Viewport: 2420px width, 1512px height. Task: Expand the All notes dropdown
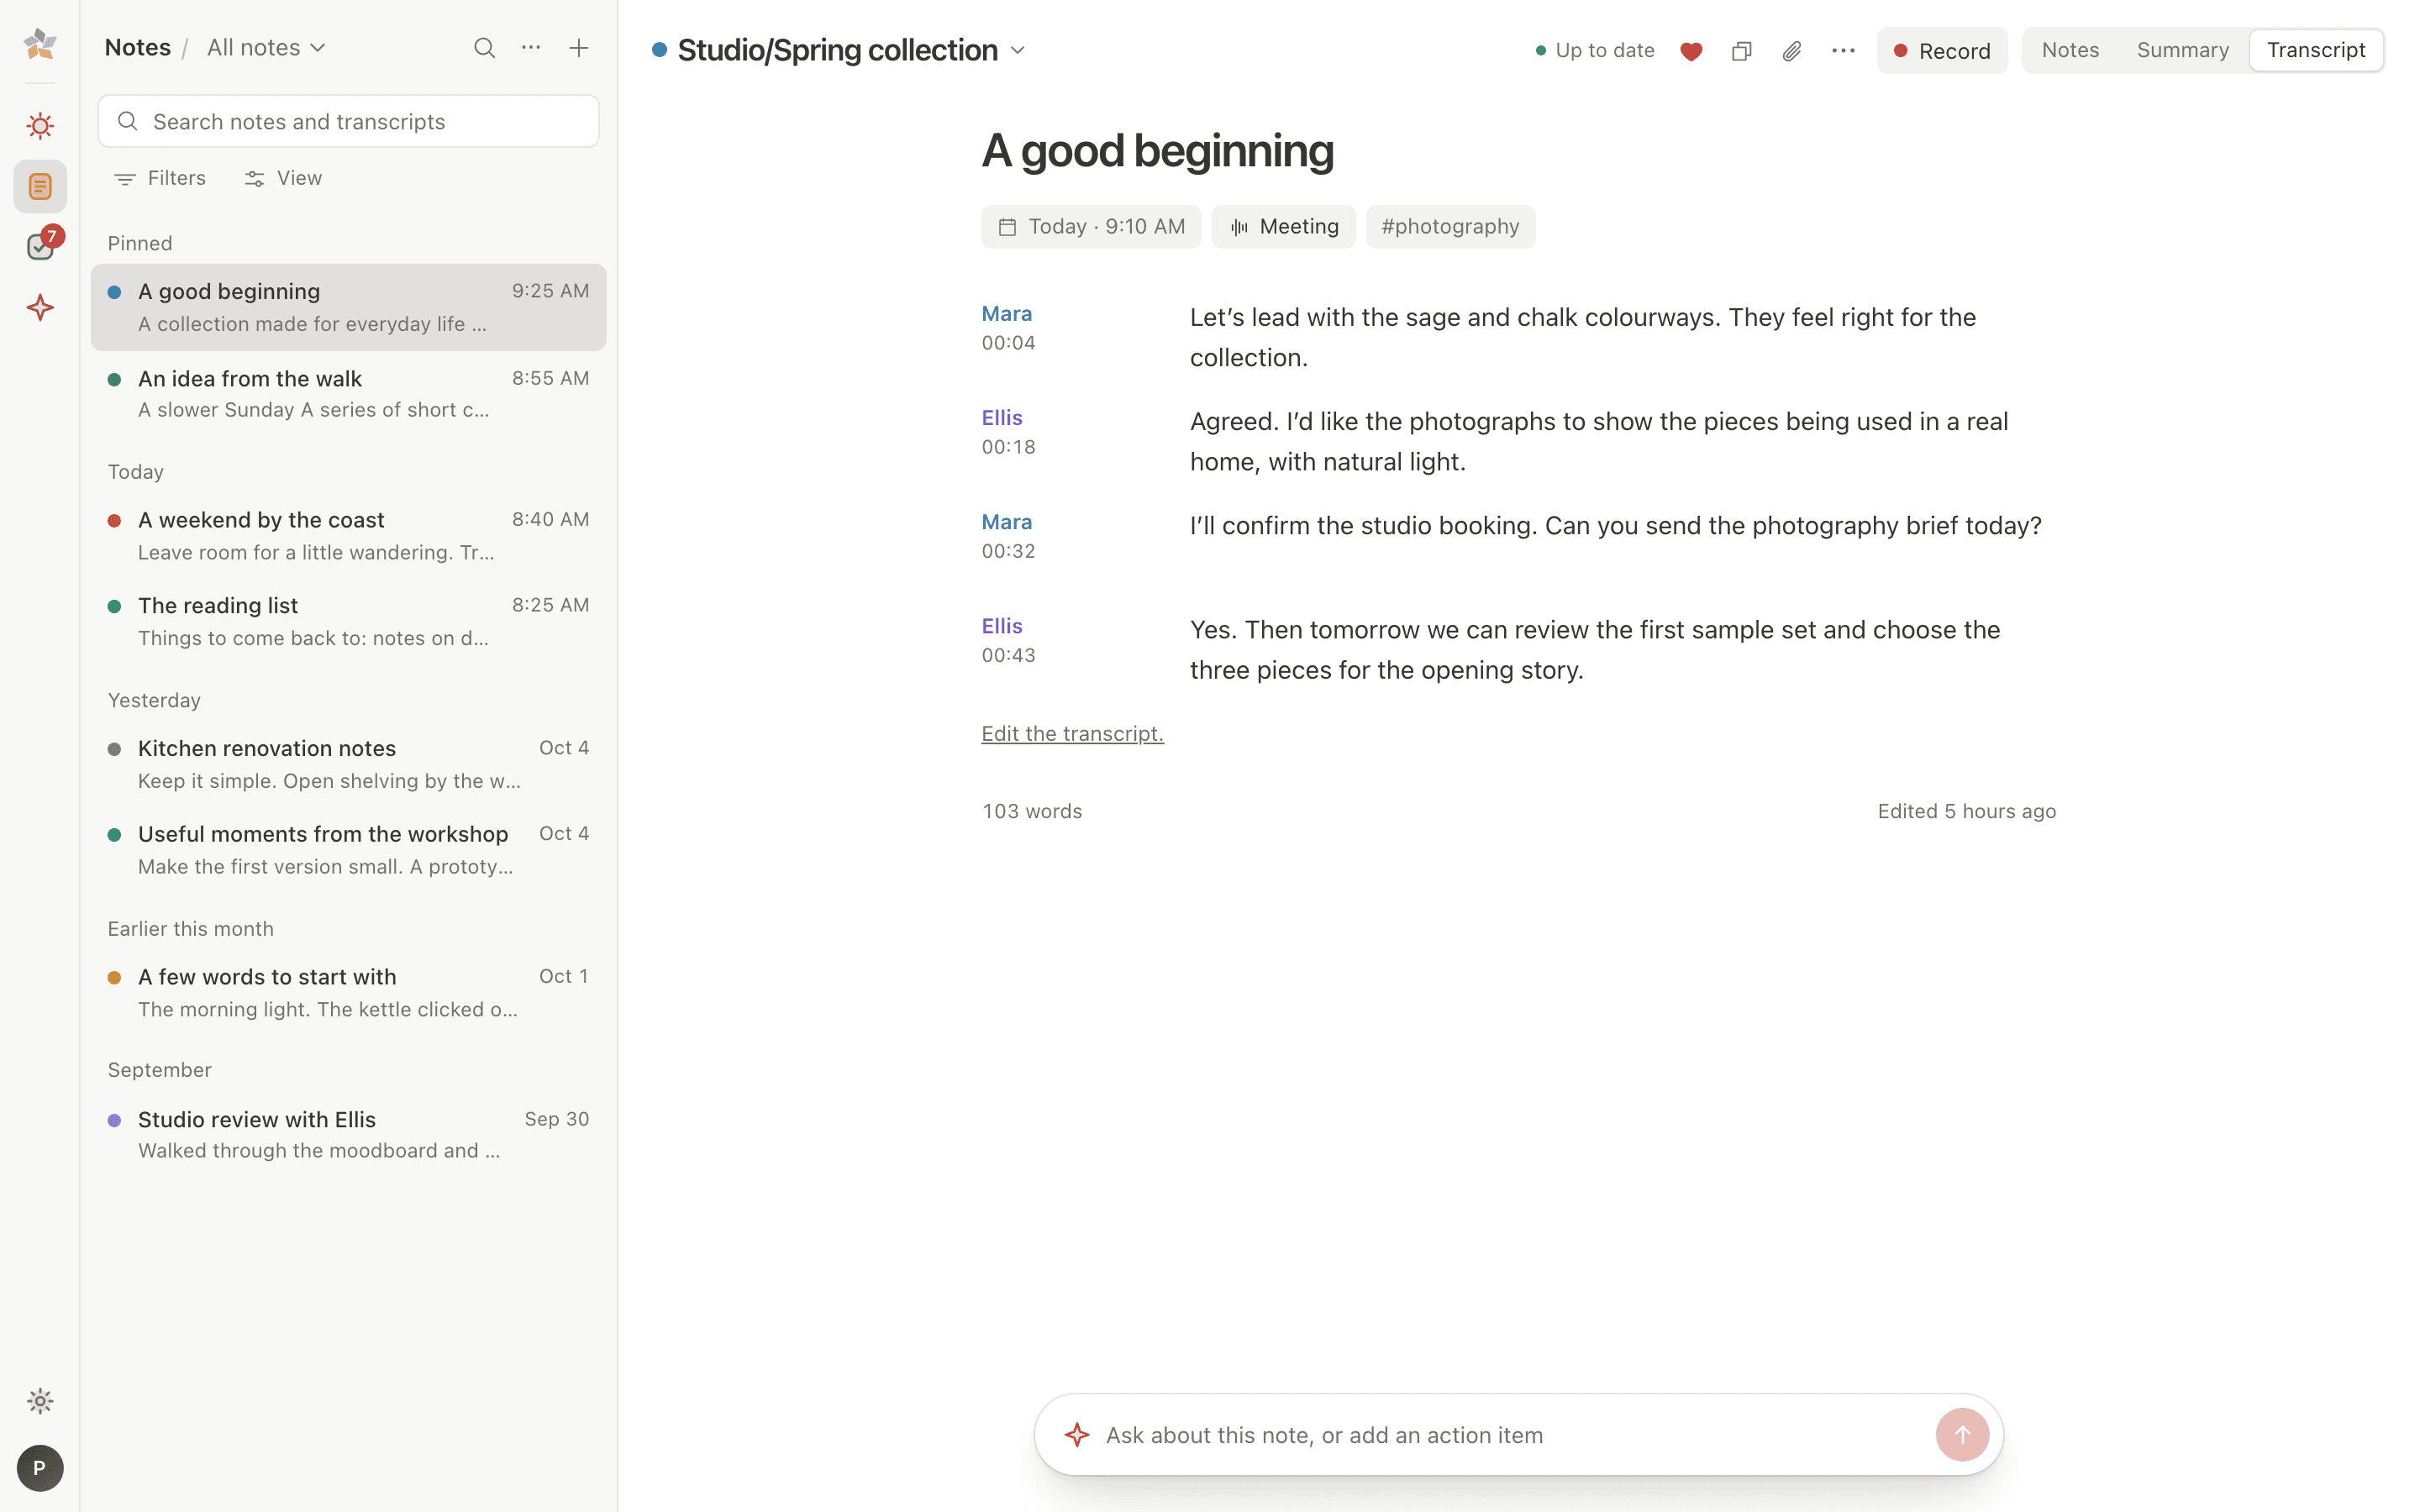pyautogui.click(x=266, y=48)
